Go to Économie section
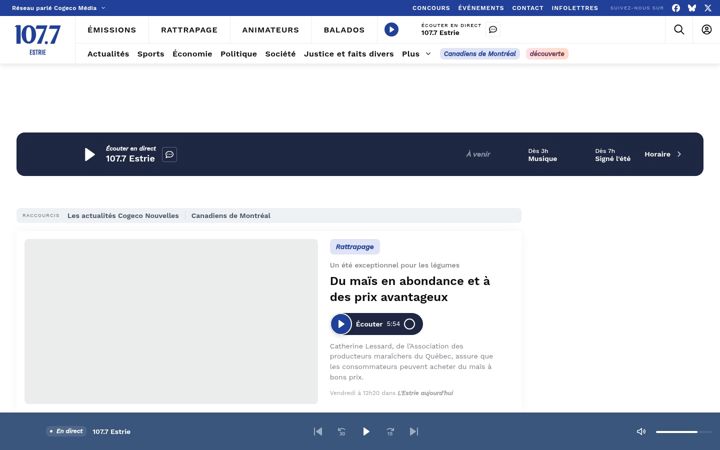 192,54
